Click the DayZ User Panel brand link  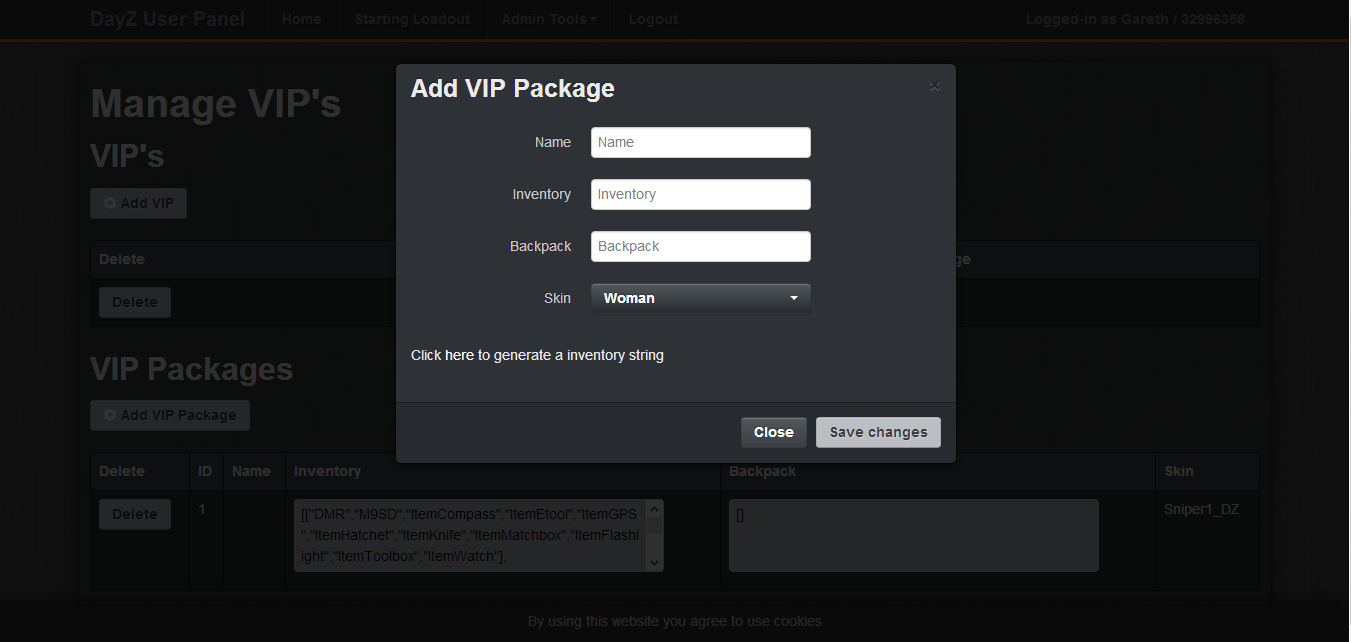point(167,19)
